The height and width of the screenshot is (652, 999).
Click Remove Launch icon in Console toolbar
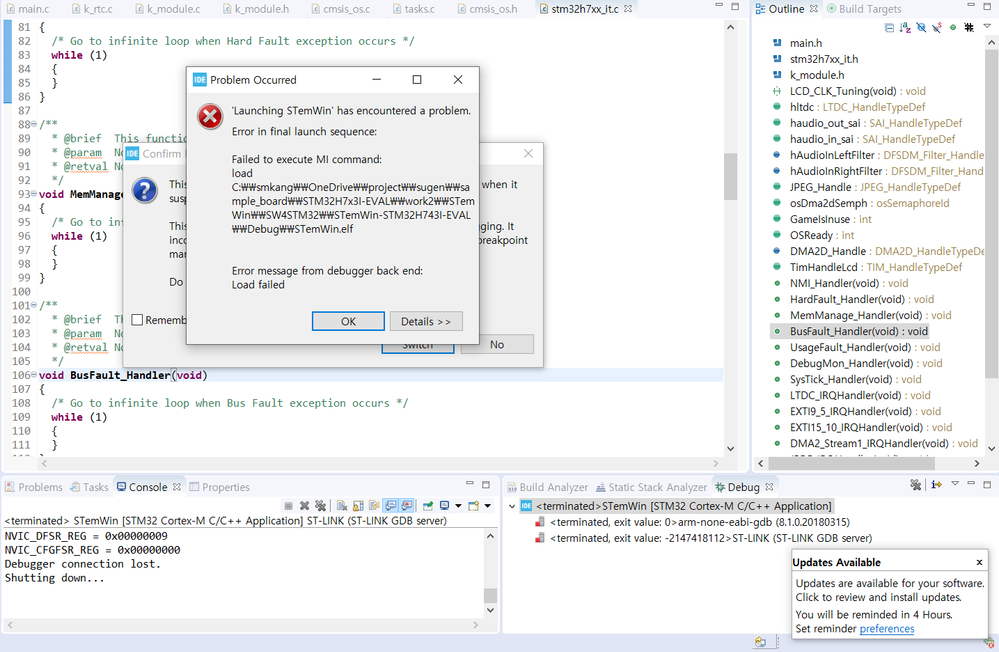pyautogui.click(x=305, y=505)
